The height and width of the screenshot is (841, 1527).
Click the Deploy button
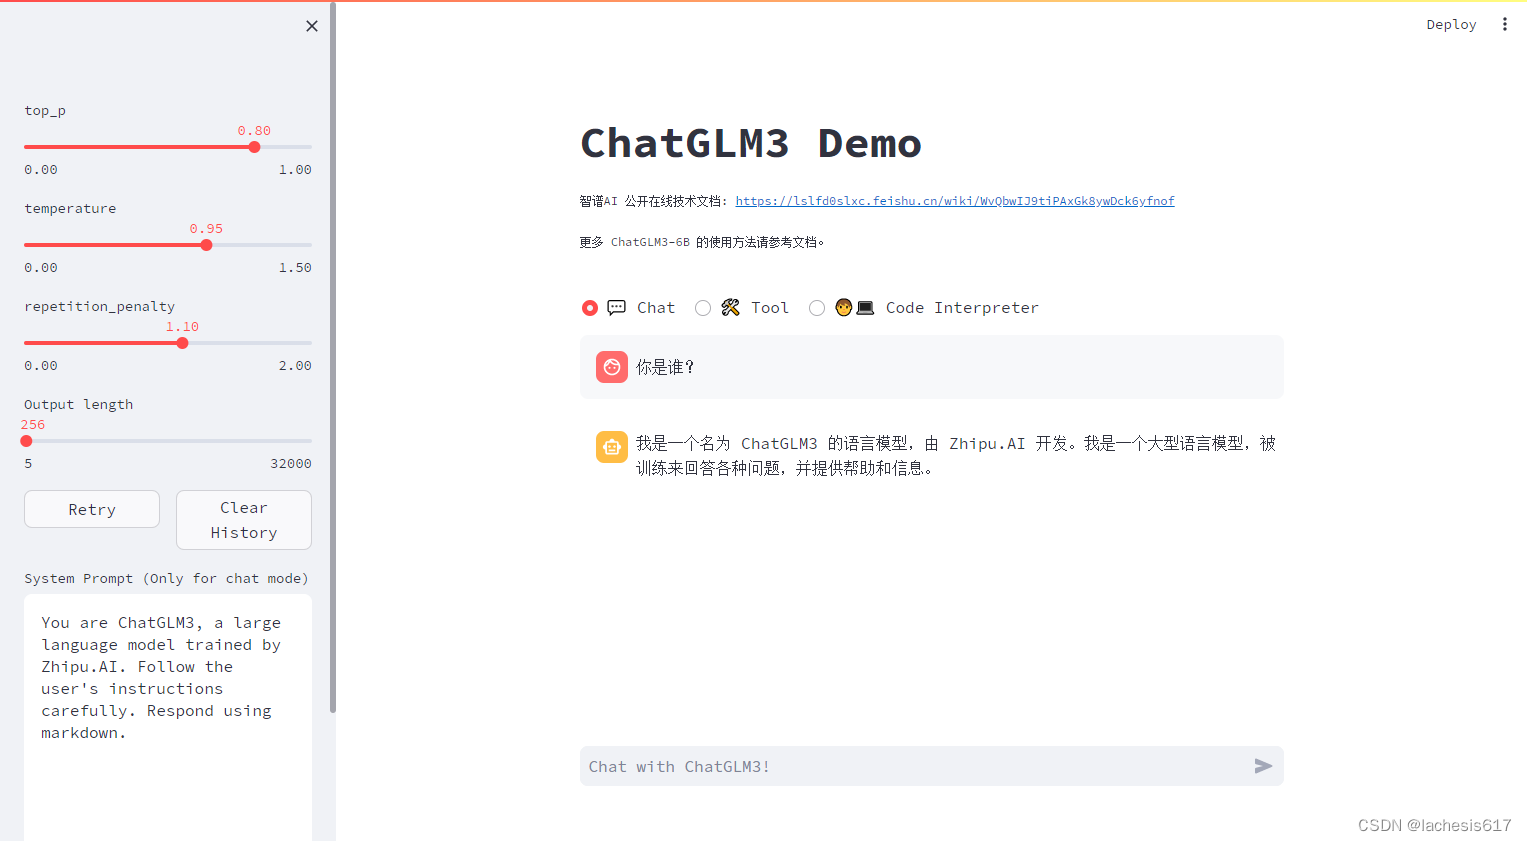(x=1451, y=24)
